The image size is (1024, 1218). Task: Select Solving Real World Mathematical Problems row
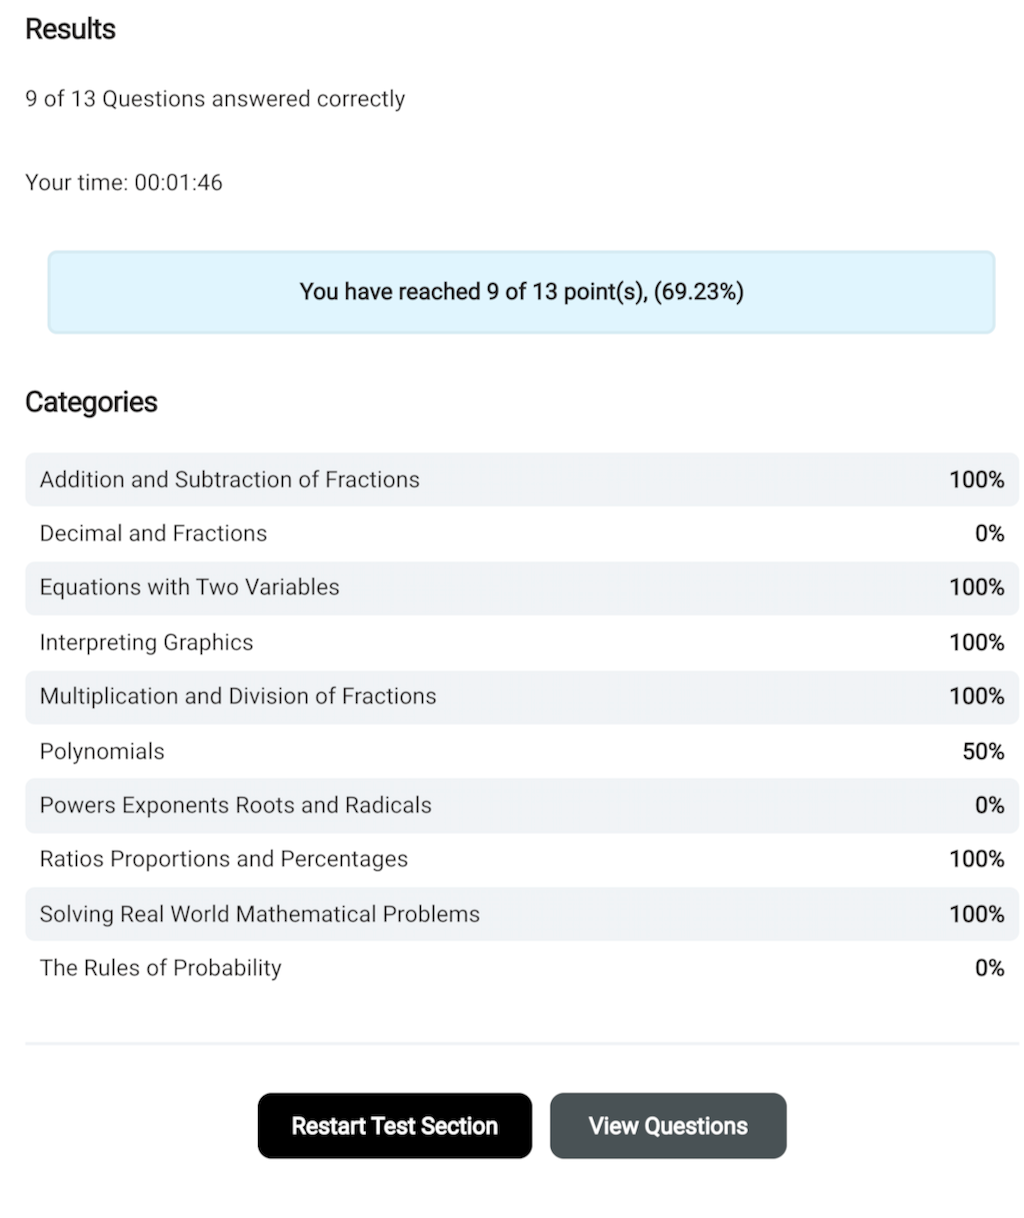click(x=260, y=914)
